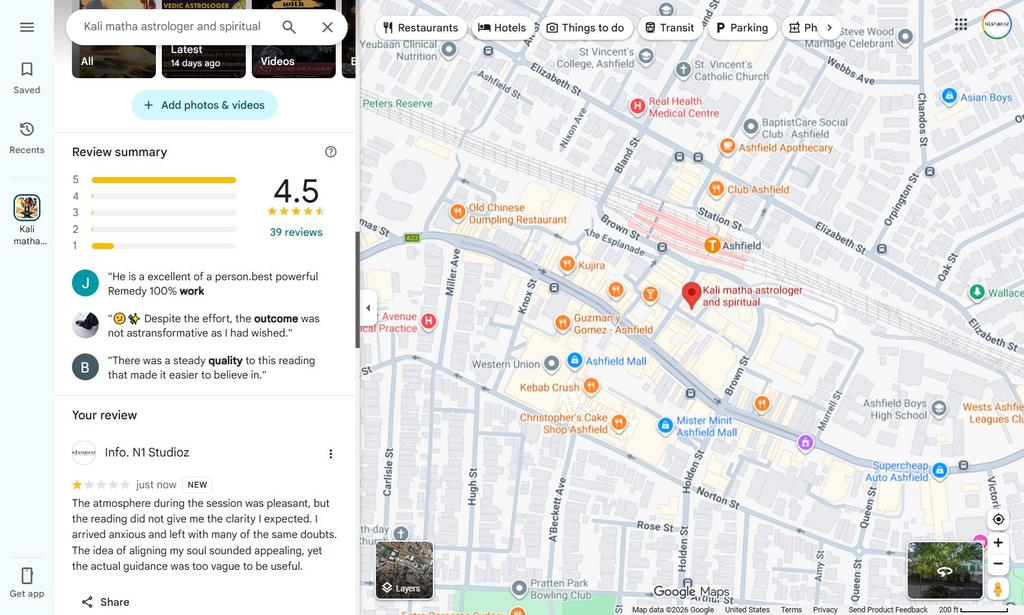This screenshot has width=1024, height=615.
Task: Open review snippet mentioning 'quality'
Action: coord(212,367)
